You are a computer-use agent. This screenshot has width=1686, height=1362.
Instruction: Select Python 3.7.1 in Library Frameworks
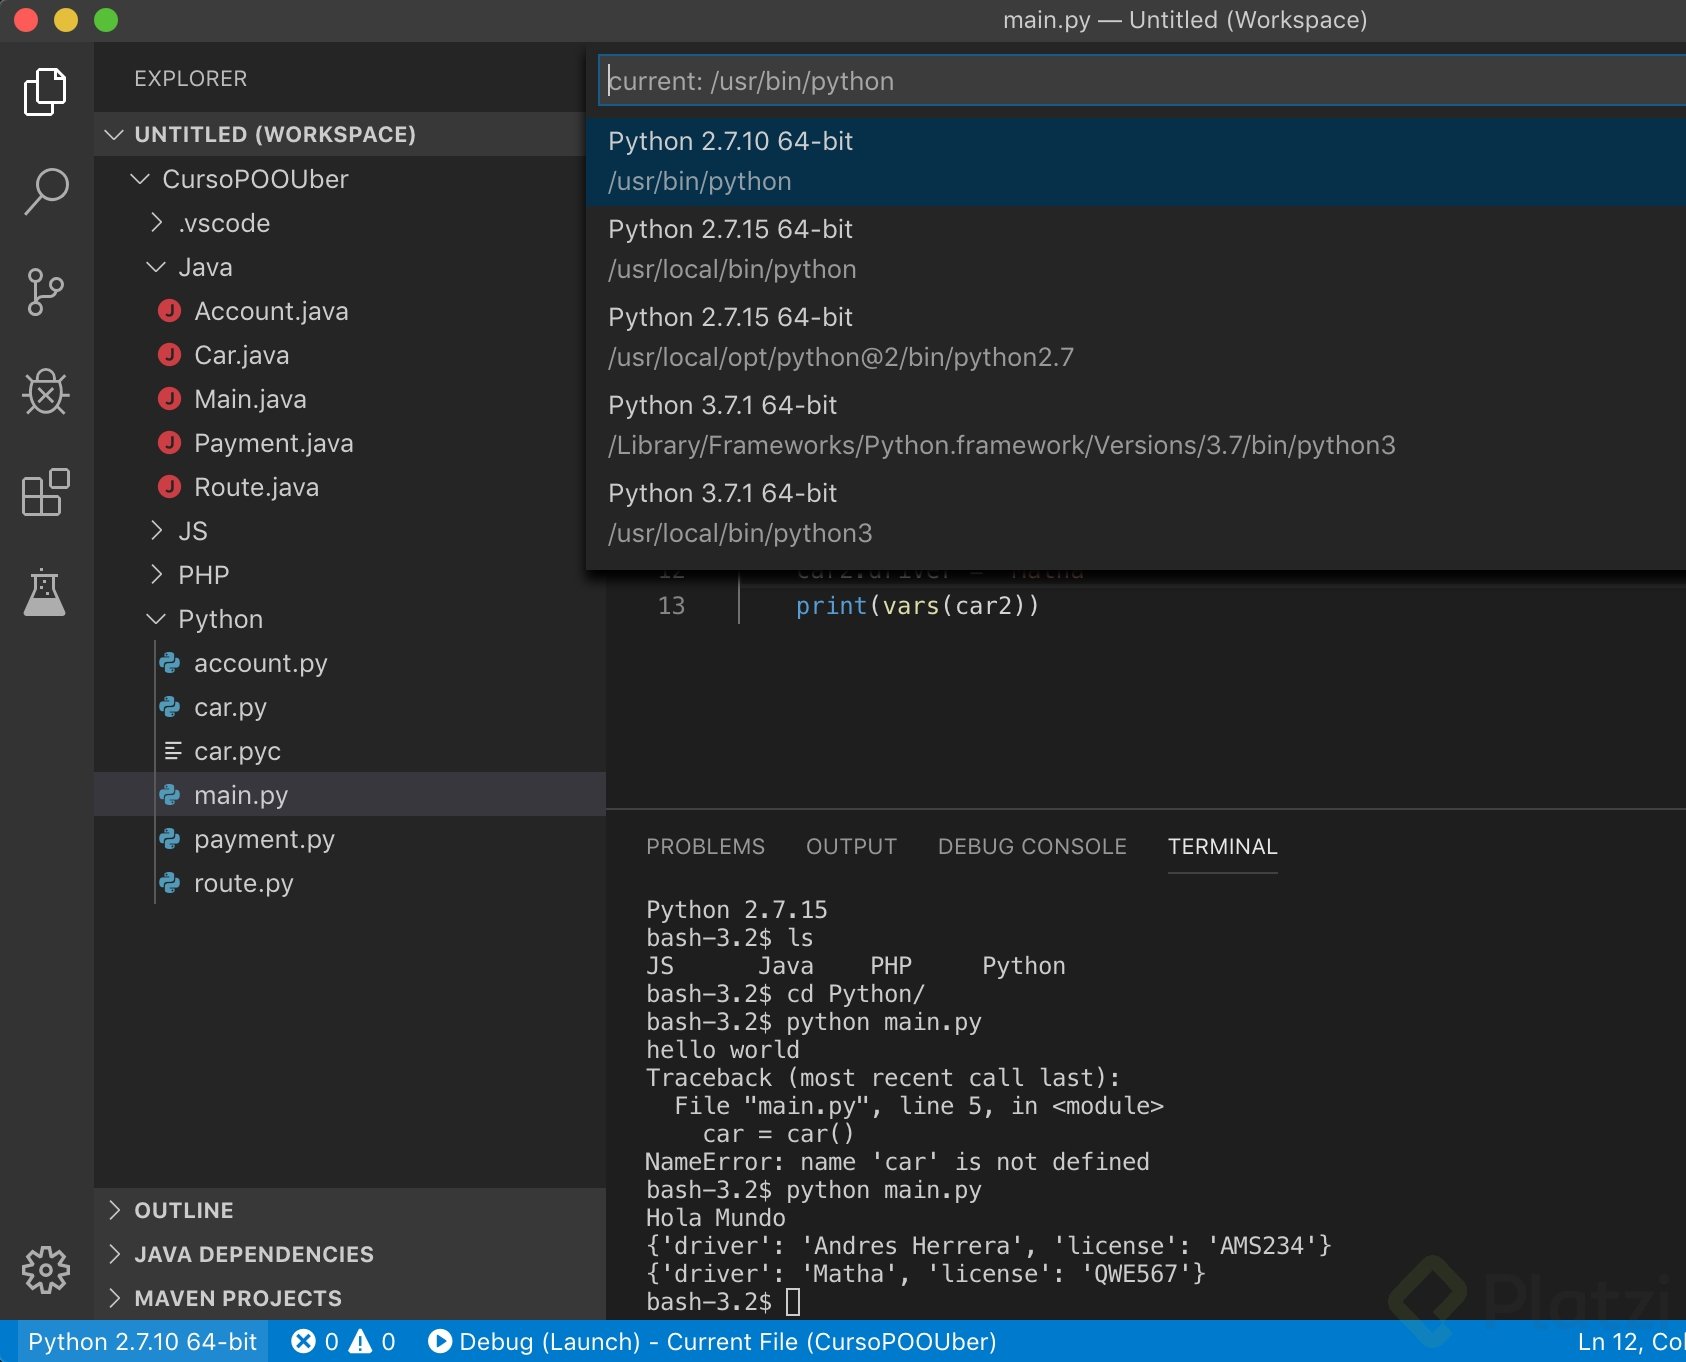(1136, 426)
